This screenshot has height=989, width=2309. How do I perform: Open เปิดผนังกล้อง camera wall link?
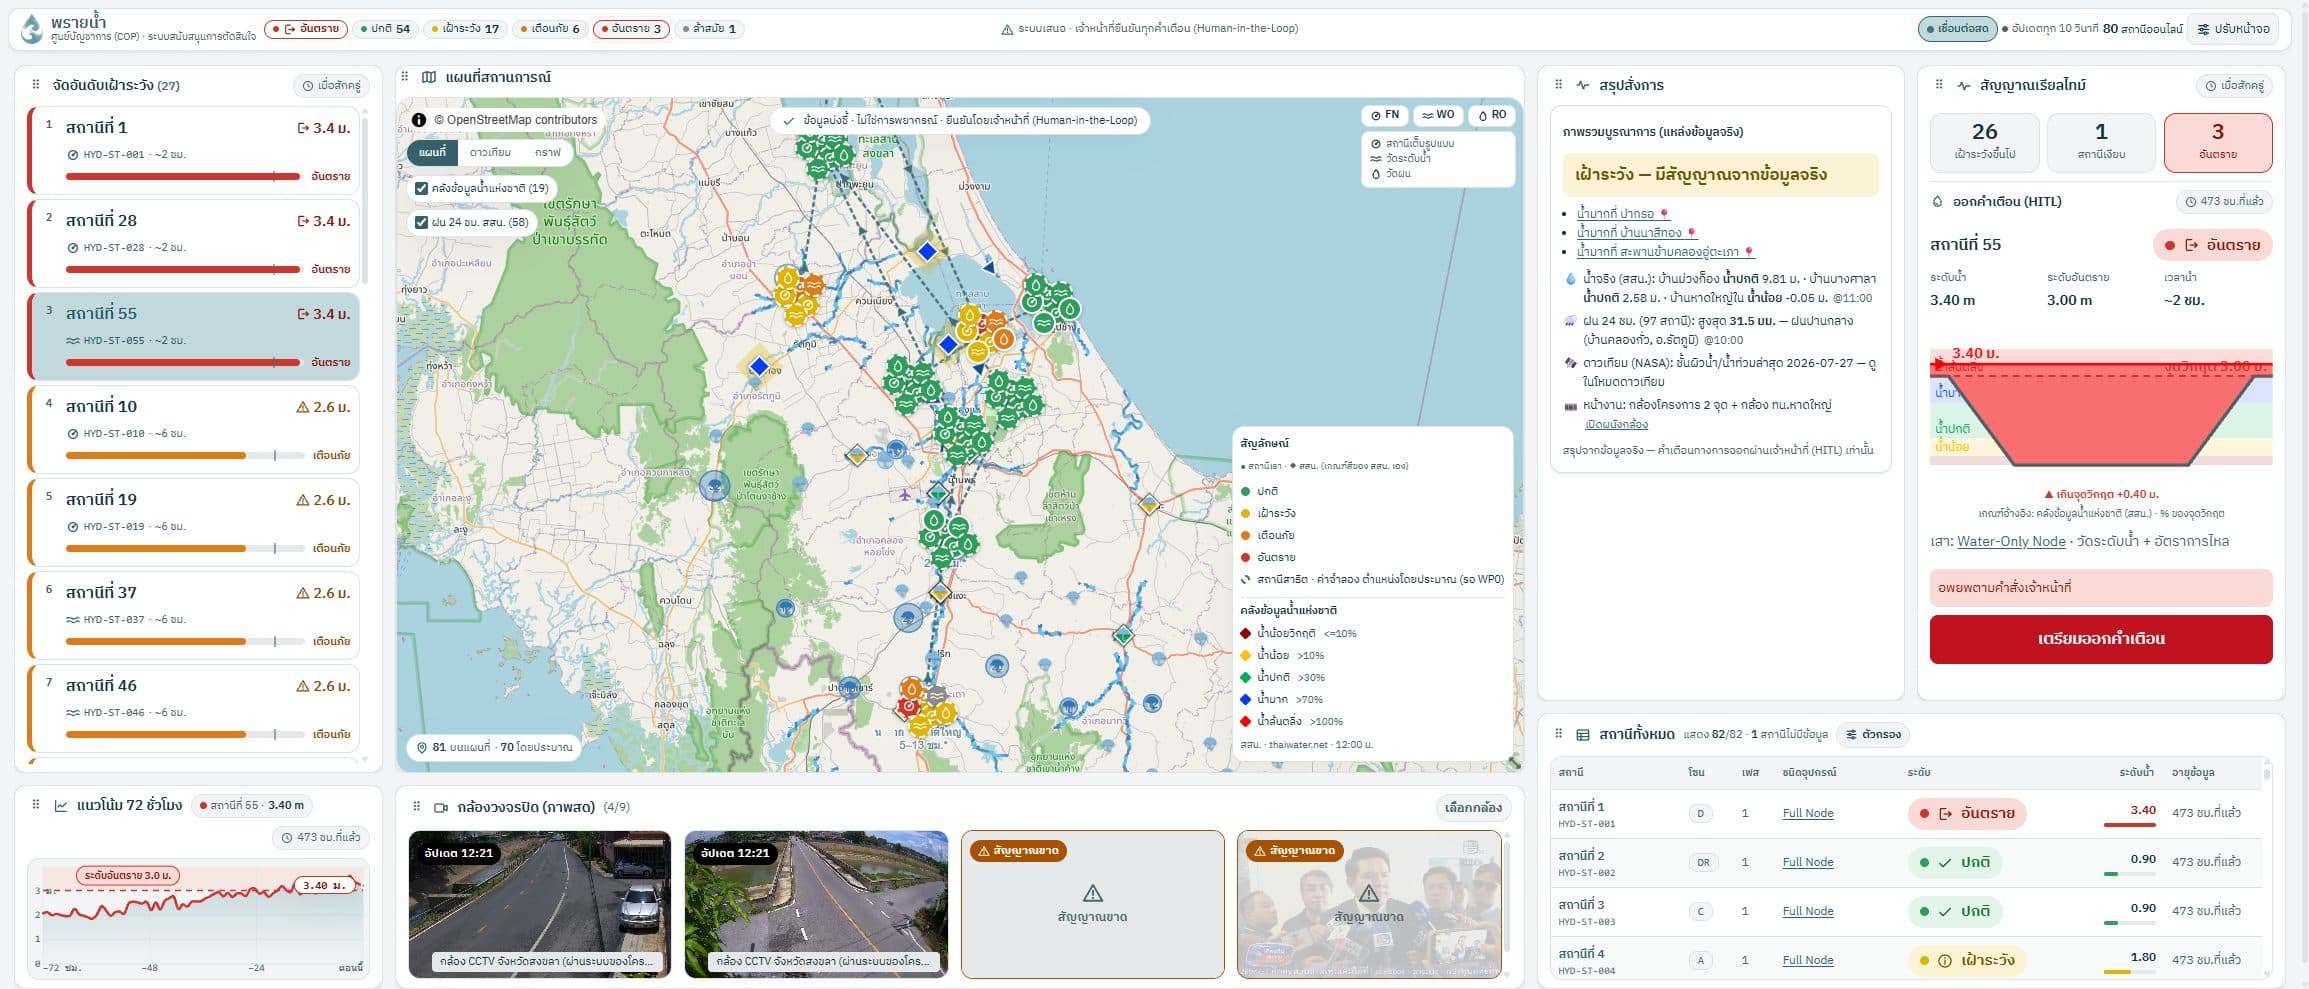pos(1616,424)
